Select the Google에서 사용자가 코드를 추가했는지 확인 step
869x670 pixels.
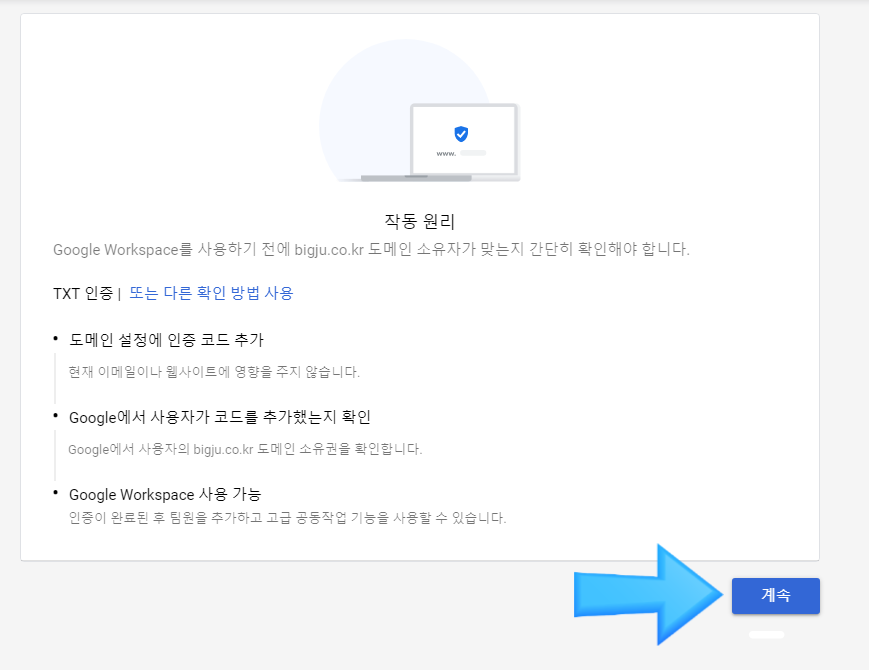click(219, 417)
